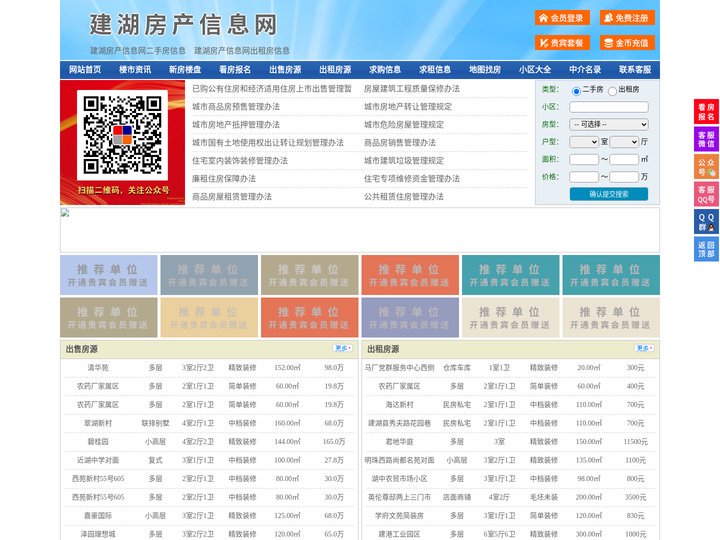The width and height of the screenshot is (720, 540).
Task: Open the 学府文苑简装房 rental listing
Action: click(399, 516)
